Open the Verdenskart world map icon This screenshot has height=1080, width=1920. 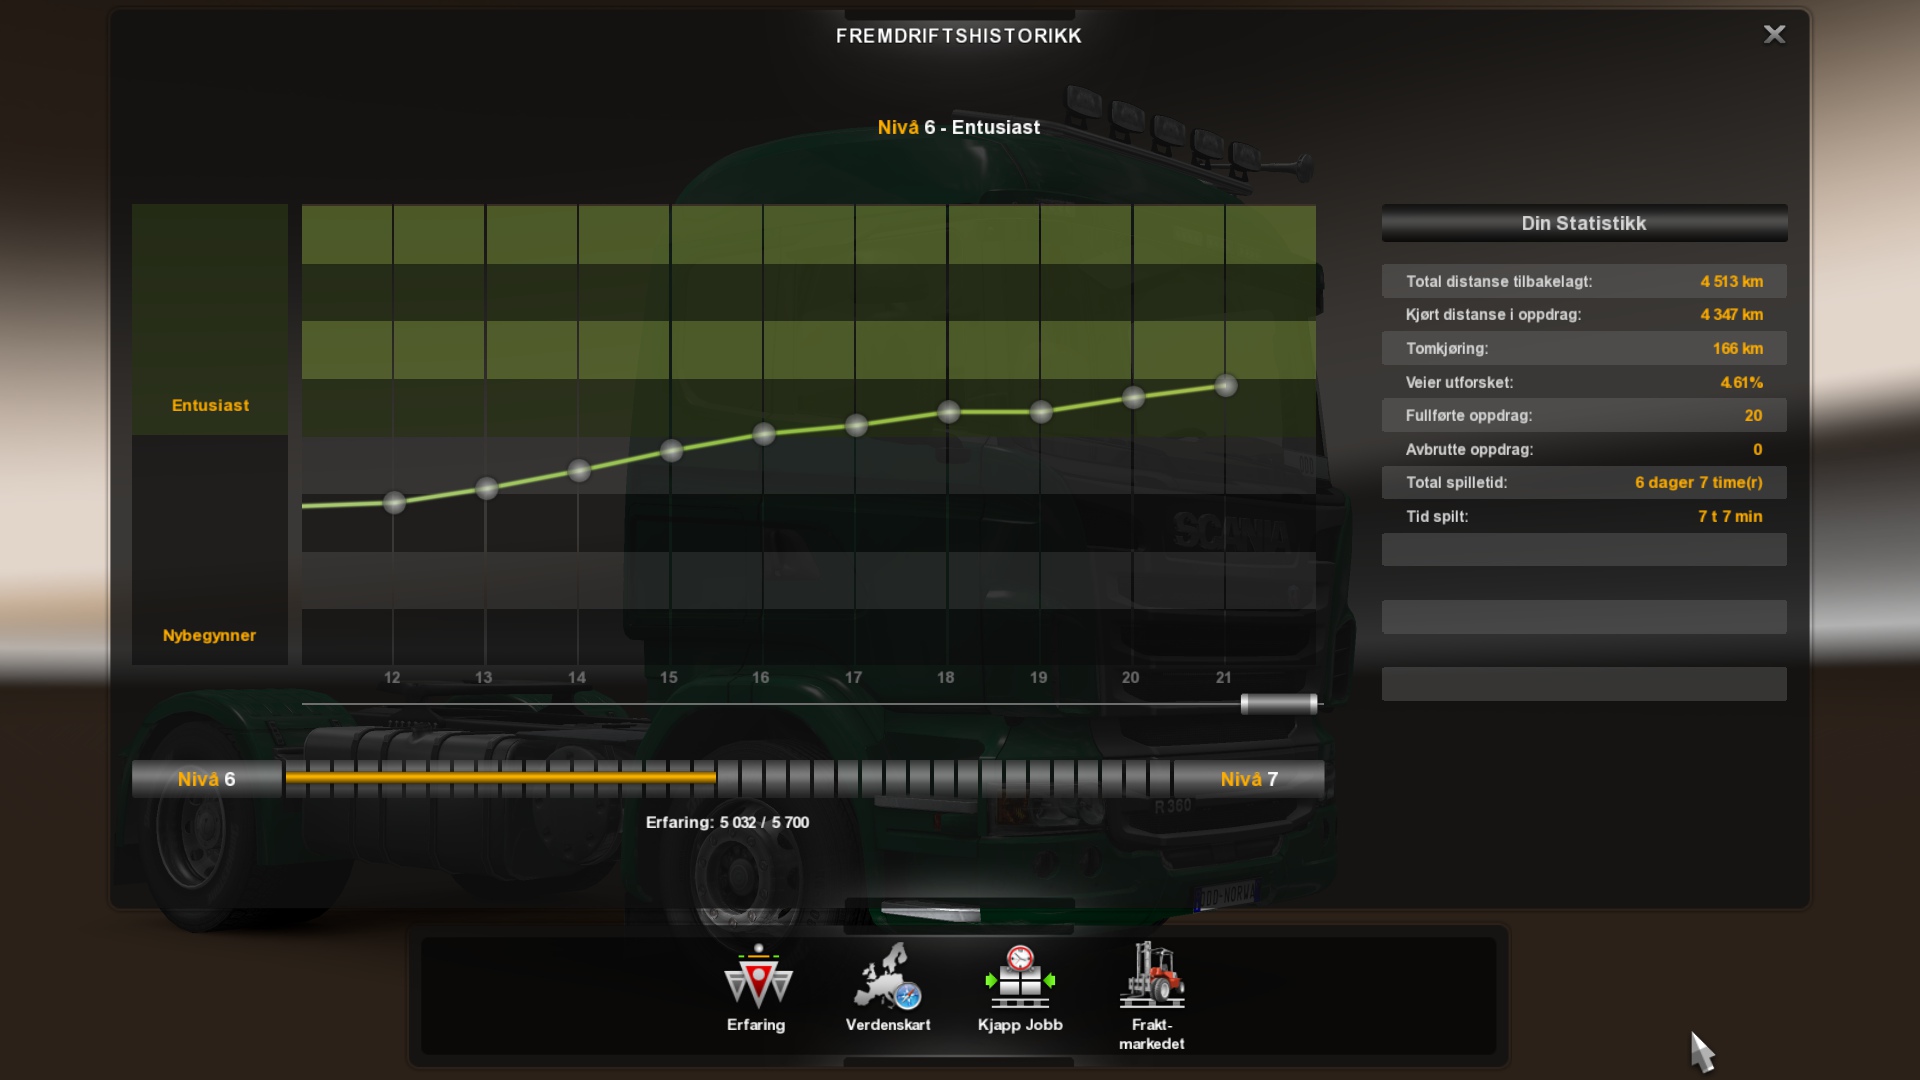(888, 978)
